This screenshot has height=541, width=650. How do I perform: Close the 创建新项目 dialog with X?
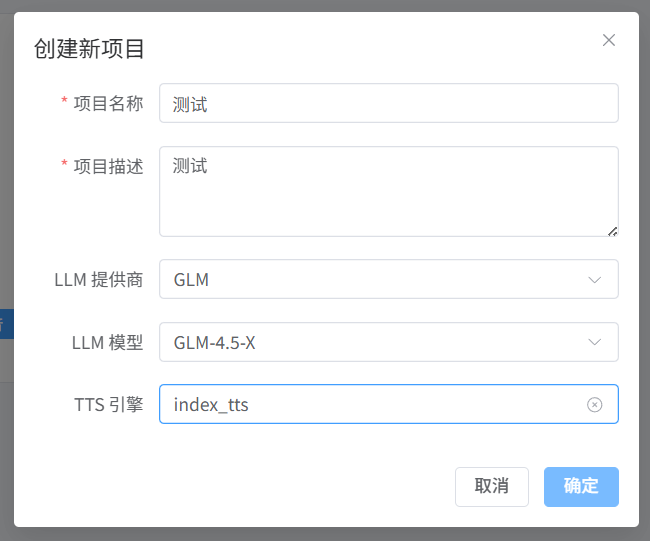(x=608, y=41)
